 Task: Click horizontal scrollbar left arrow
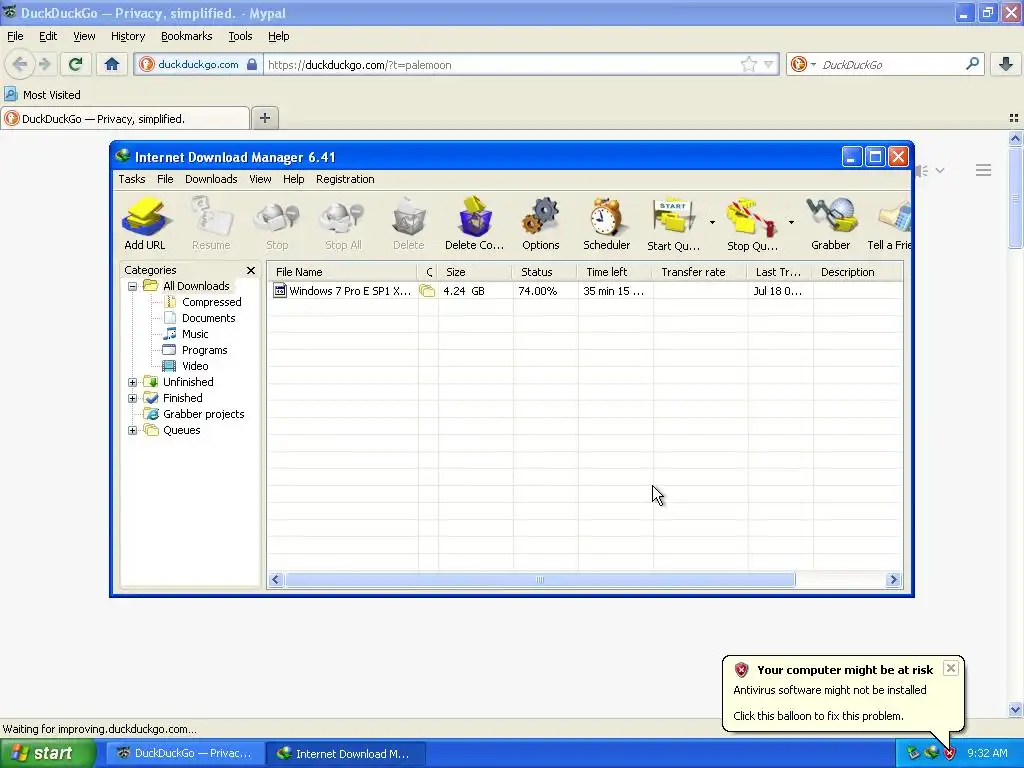pyautogui.click(x=276, y=580)
